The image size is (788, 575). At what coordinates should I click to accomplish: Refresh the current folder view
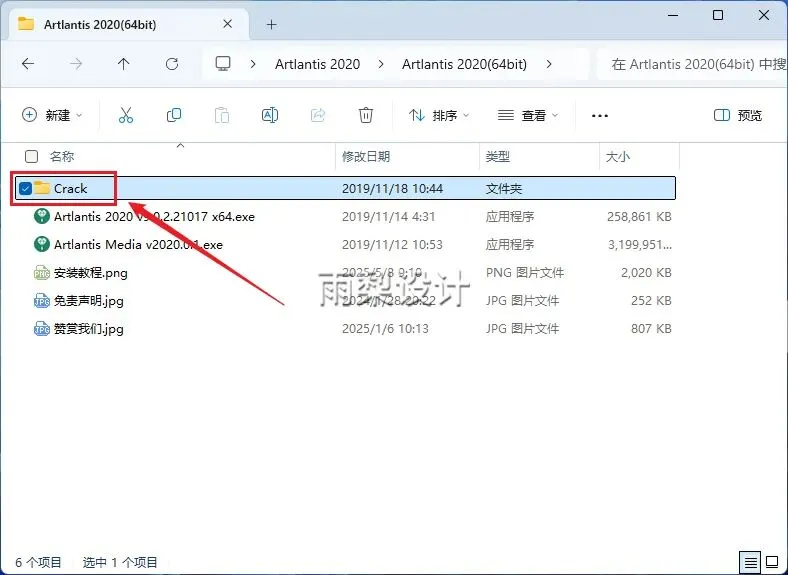pyautogui.click(x=172, y=64)
